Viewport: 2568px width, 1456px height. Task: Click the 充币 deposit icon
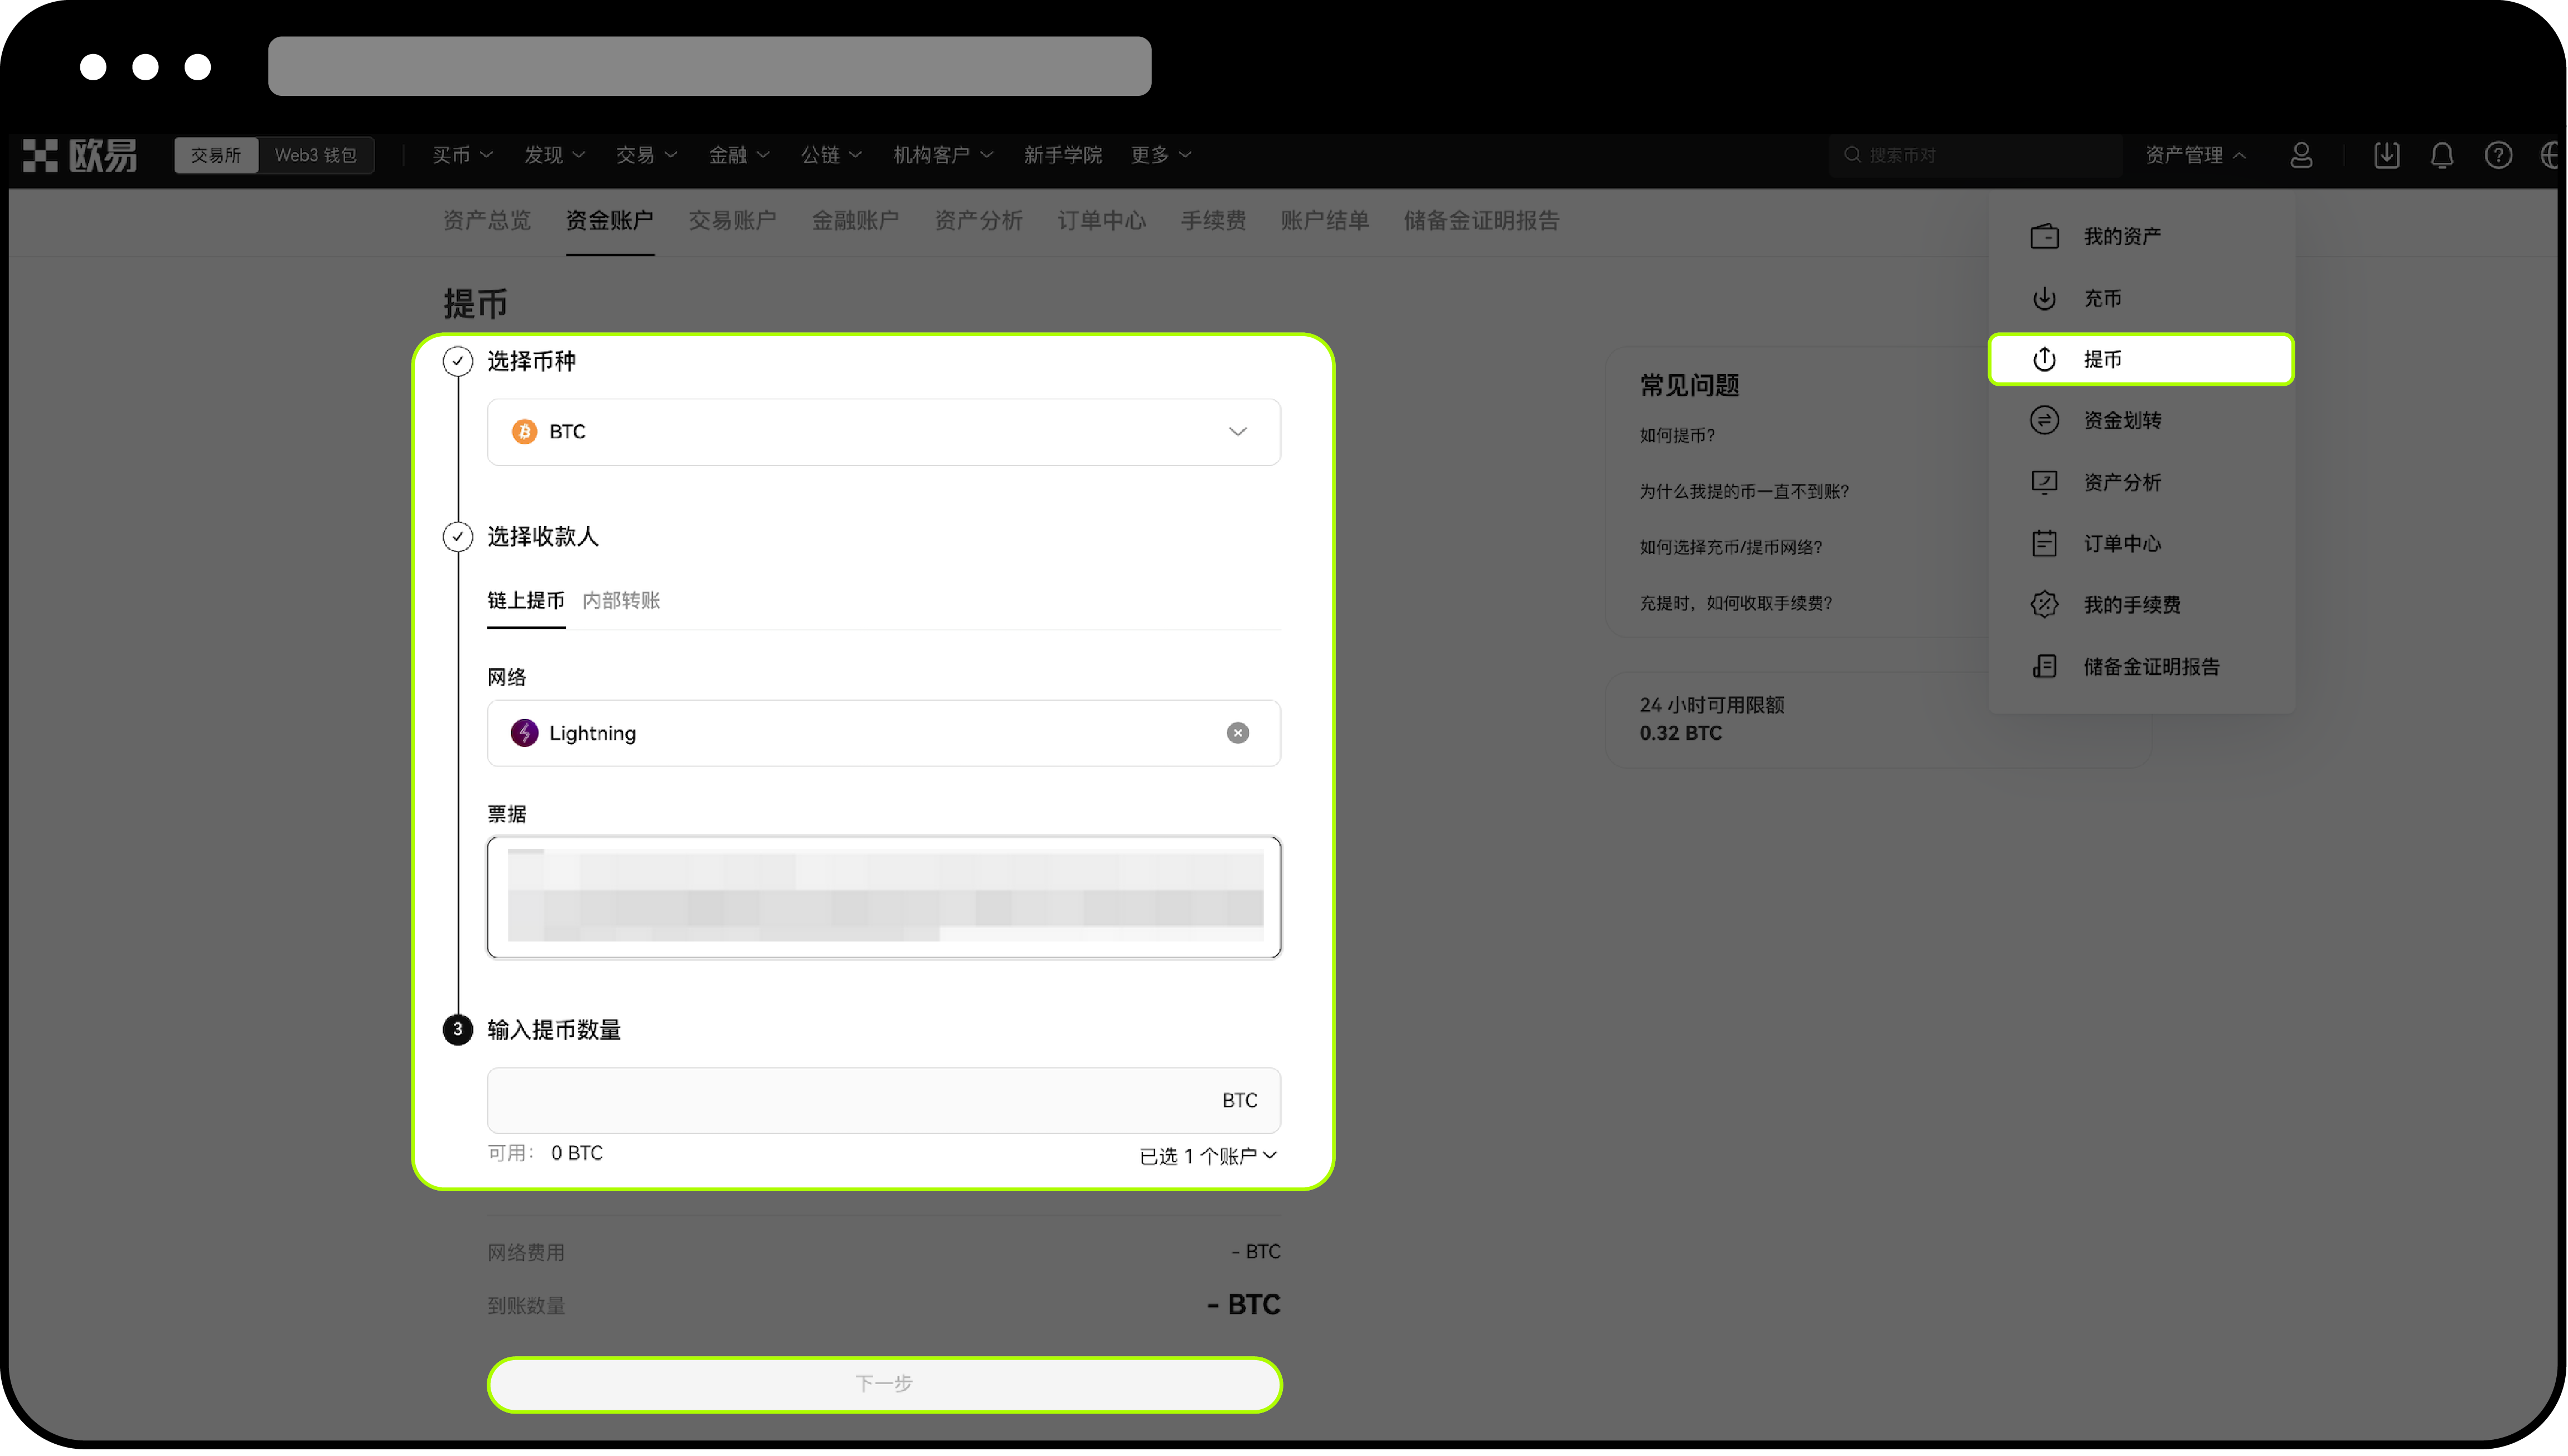(x=2044, y=298)
